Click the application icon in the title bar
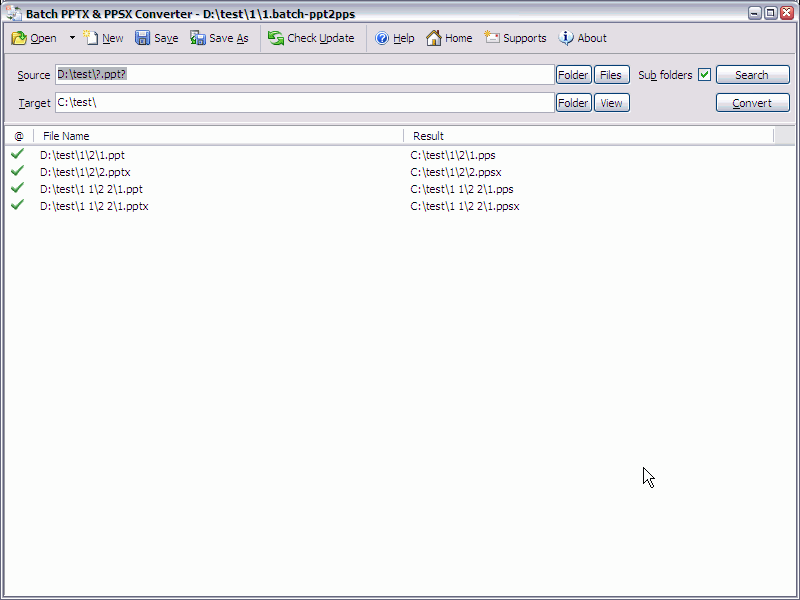This screenshot has height=600, width=800. tap(14, 13)
